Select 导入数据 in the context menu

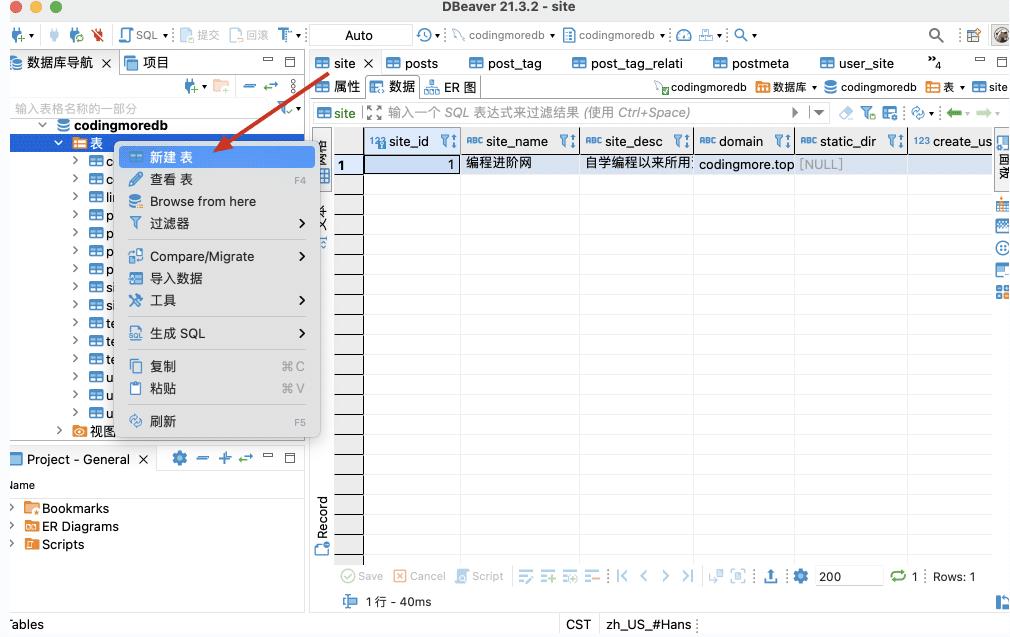[176, 278]
